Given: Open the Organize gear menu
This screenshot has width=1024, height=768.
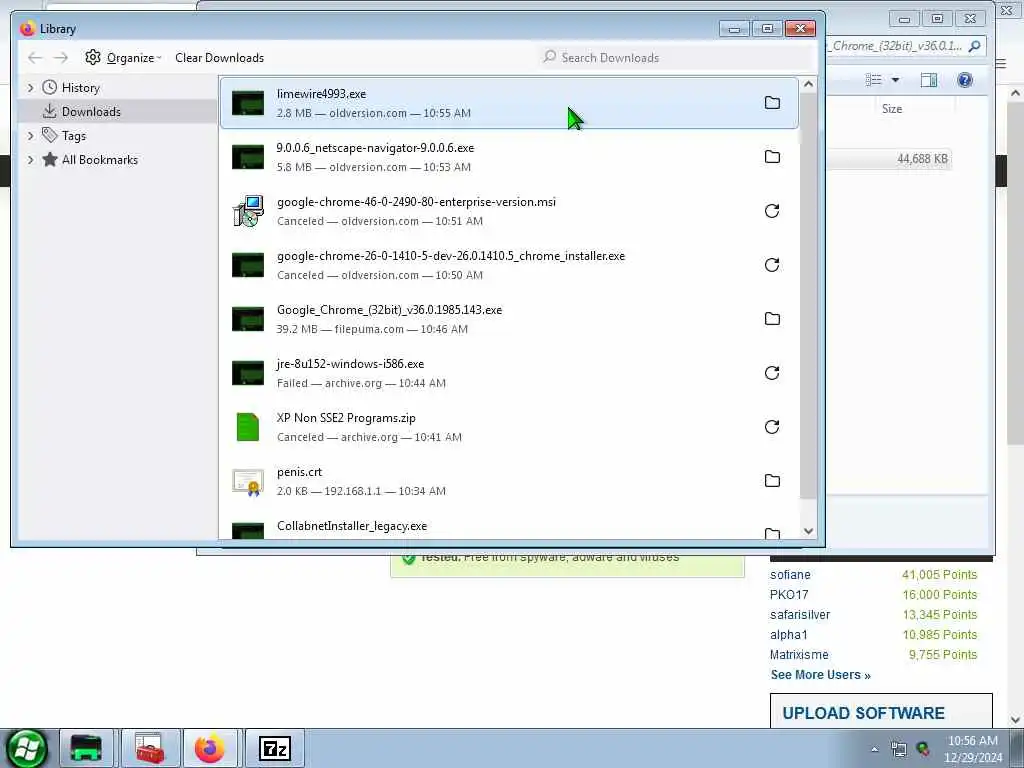Looking at the screenshot, I should coord(123,57).
